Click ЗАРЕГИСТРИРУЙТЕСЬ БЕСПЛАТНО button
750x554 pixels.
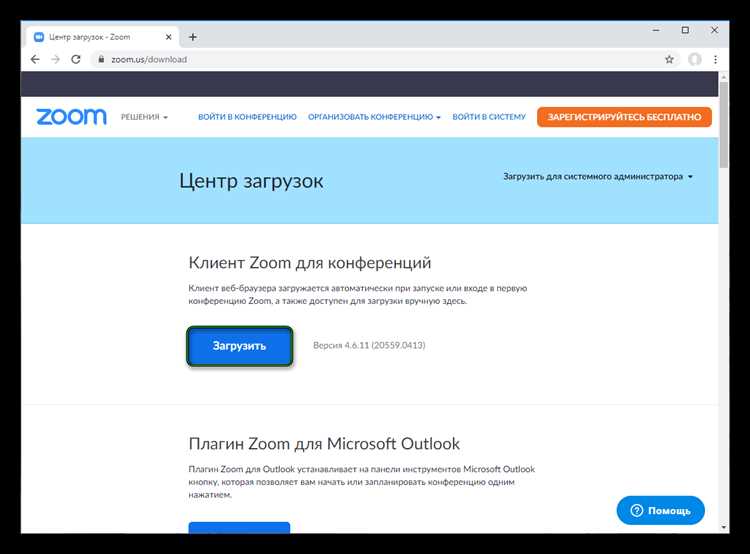pyautogui.click(x=624, y=117)
